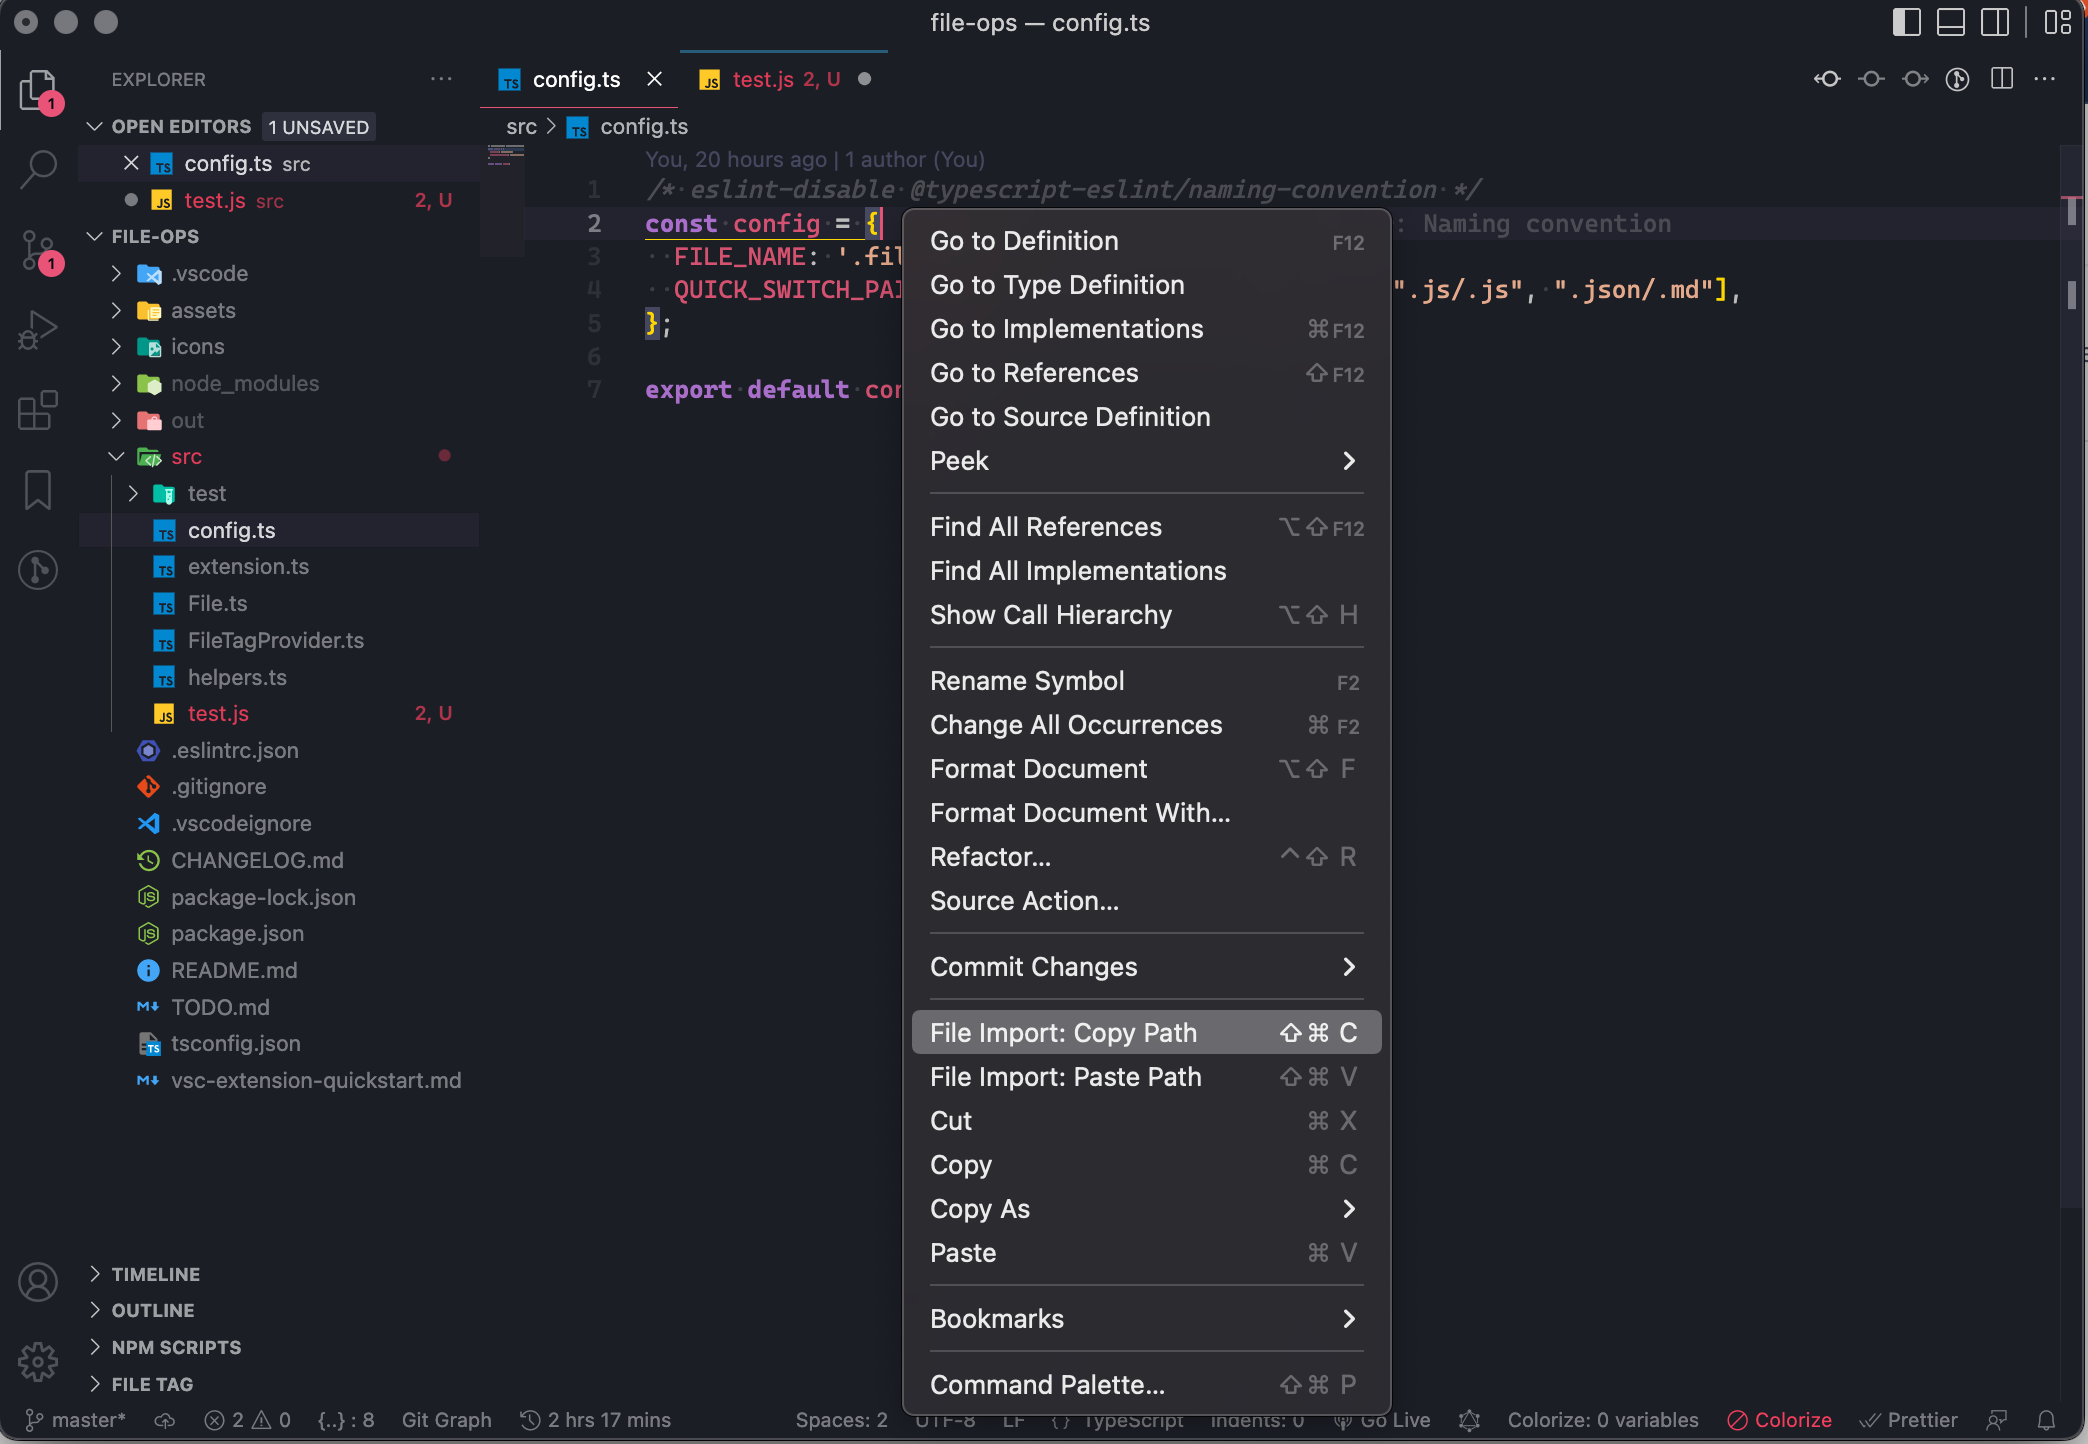Open notifications bell in status bar
The image size is (2088, 1444).
tap(2047, 1420)
